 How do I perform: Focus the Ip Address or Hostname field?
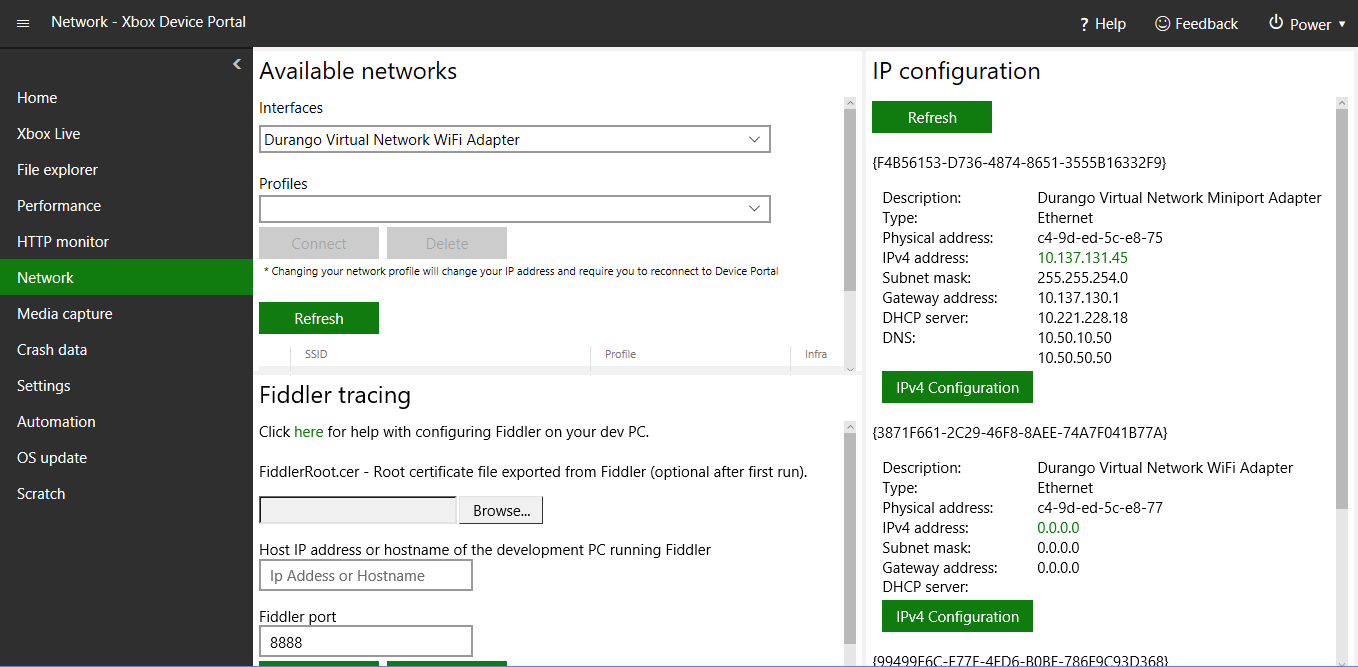366,575
